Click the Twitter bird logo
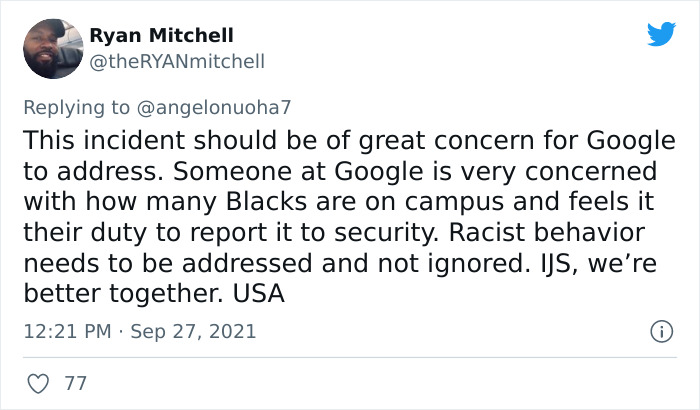Viewport: 700px width, 410px height. pyautogui.click(x=661, y=34)
